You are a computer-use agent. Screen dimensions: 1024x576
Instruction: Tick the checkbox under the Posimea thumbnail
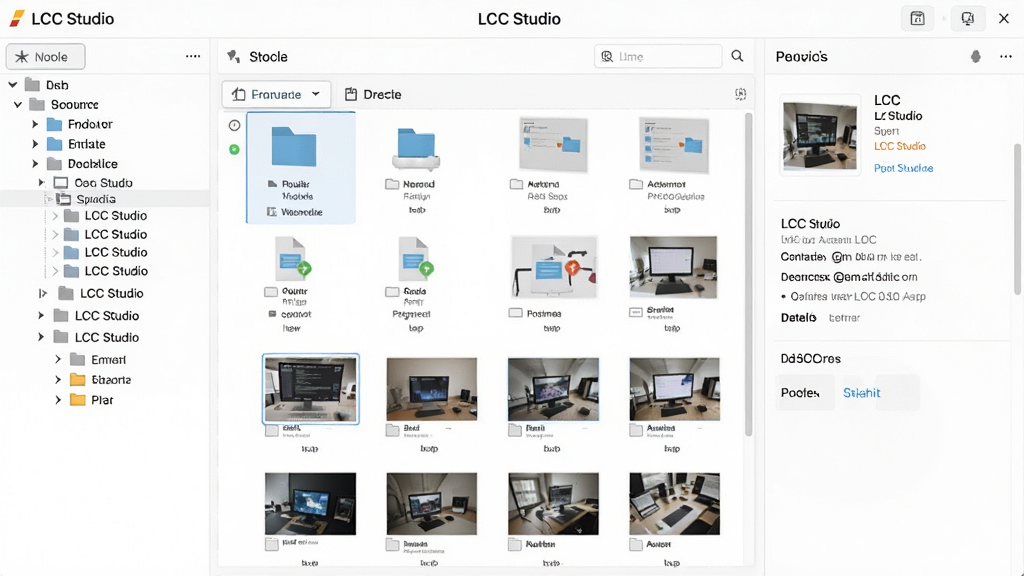[516, 313]
